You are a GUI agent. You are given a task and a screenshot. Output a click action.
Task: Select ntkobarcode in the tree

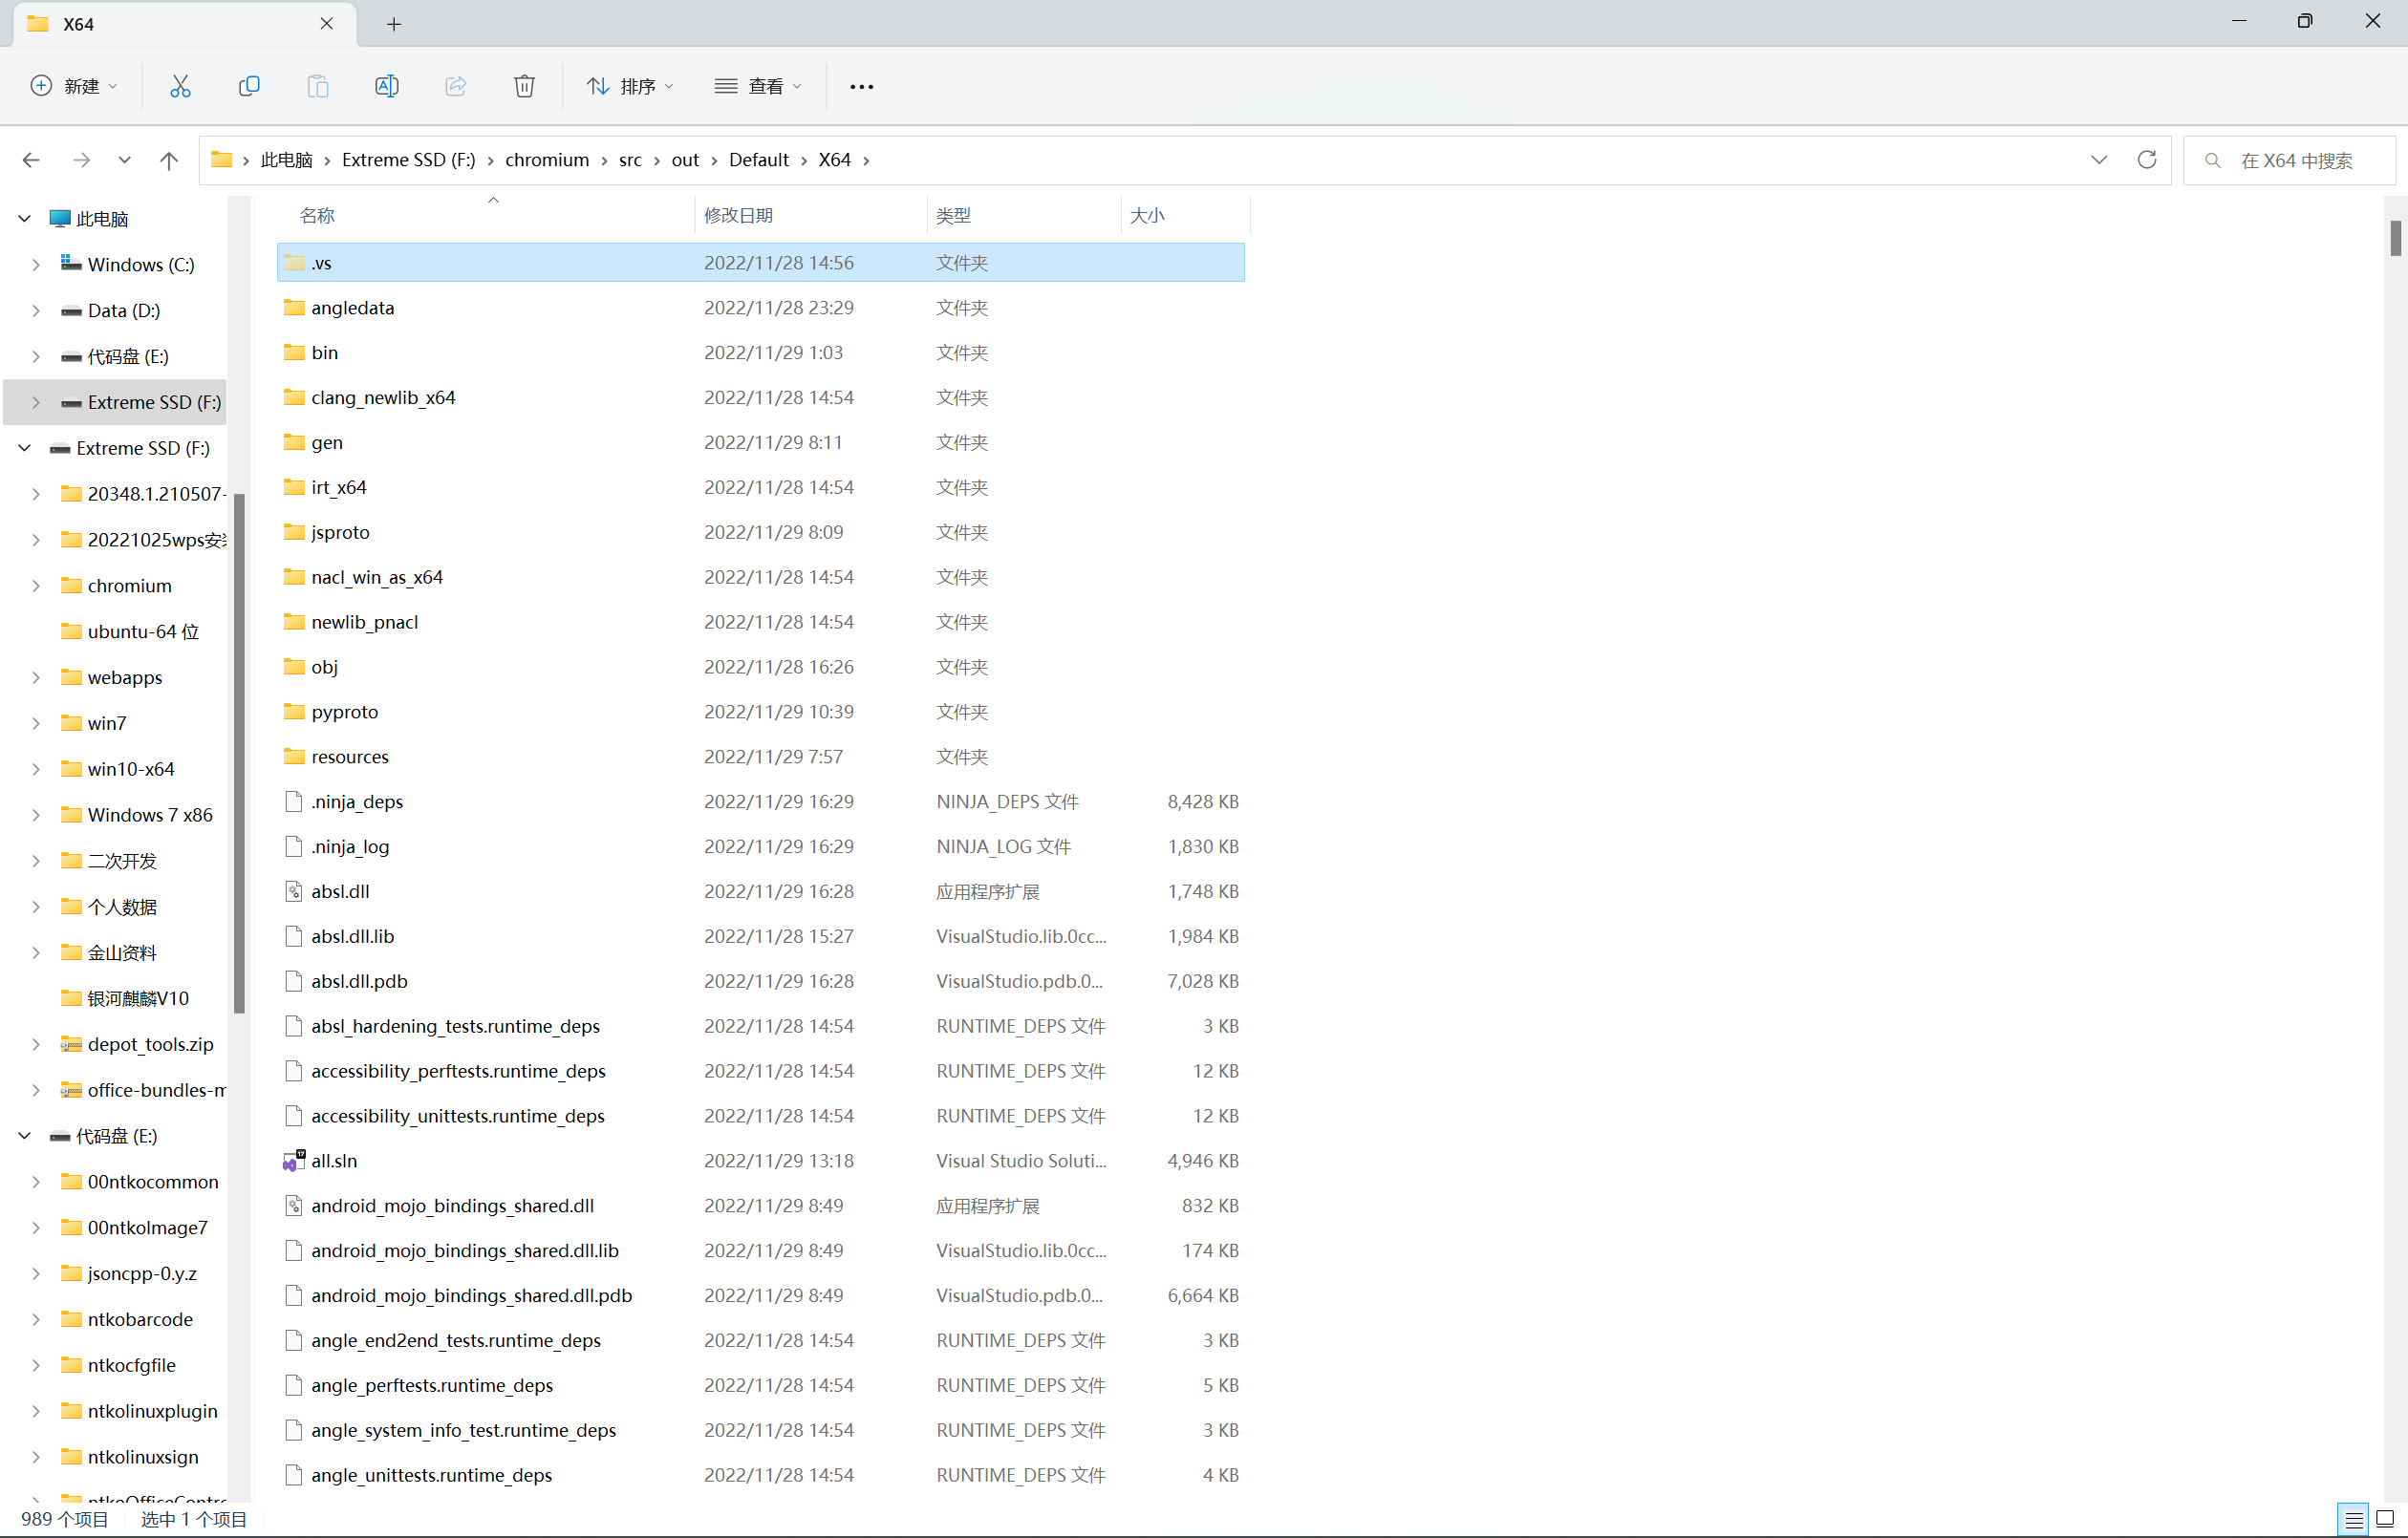click(x=139, y=1319)
